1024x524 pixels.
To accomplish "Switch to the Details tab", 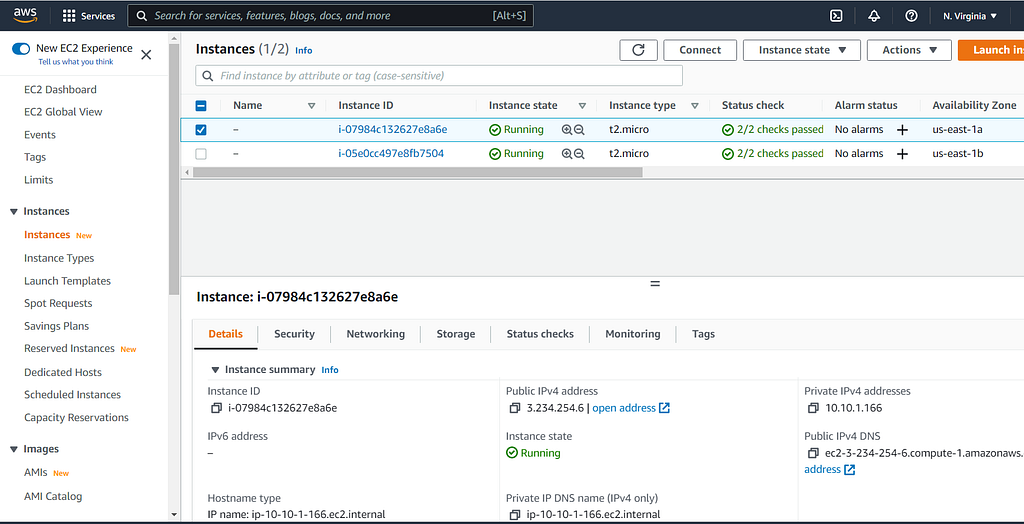I will pyautogui.click(x=225, y=334).
